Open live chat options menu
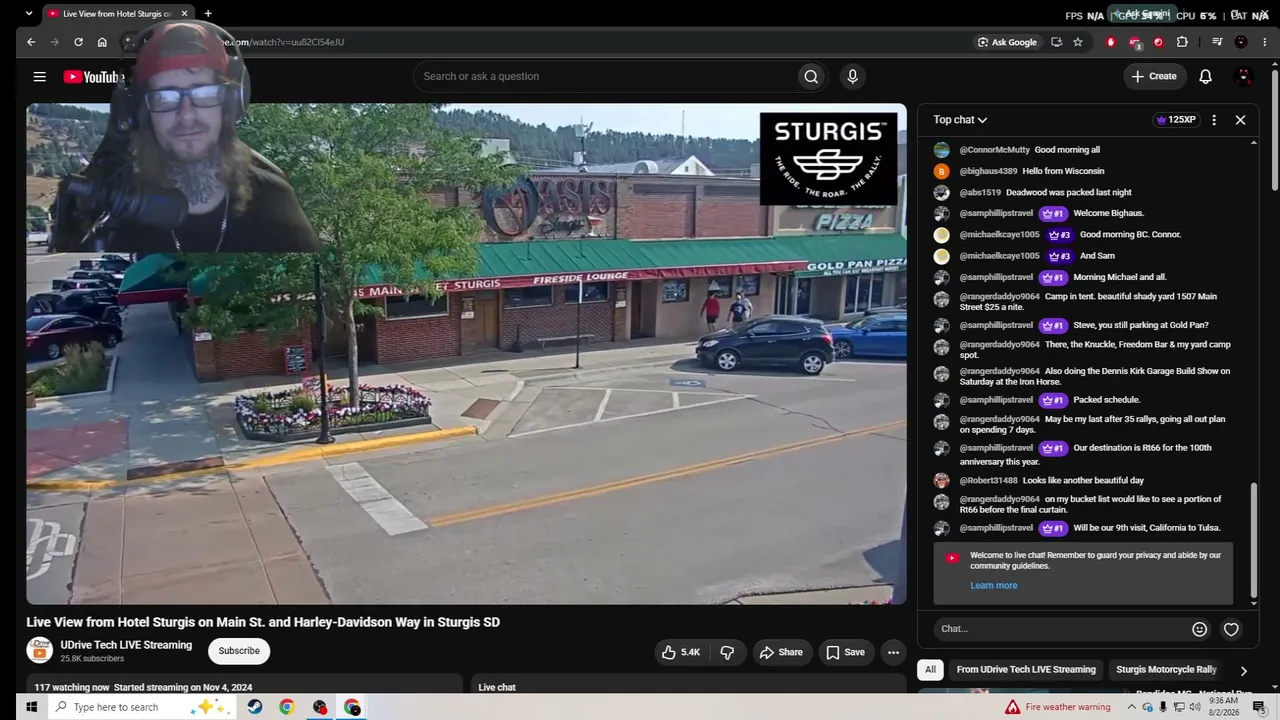 1214,120
